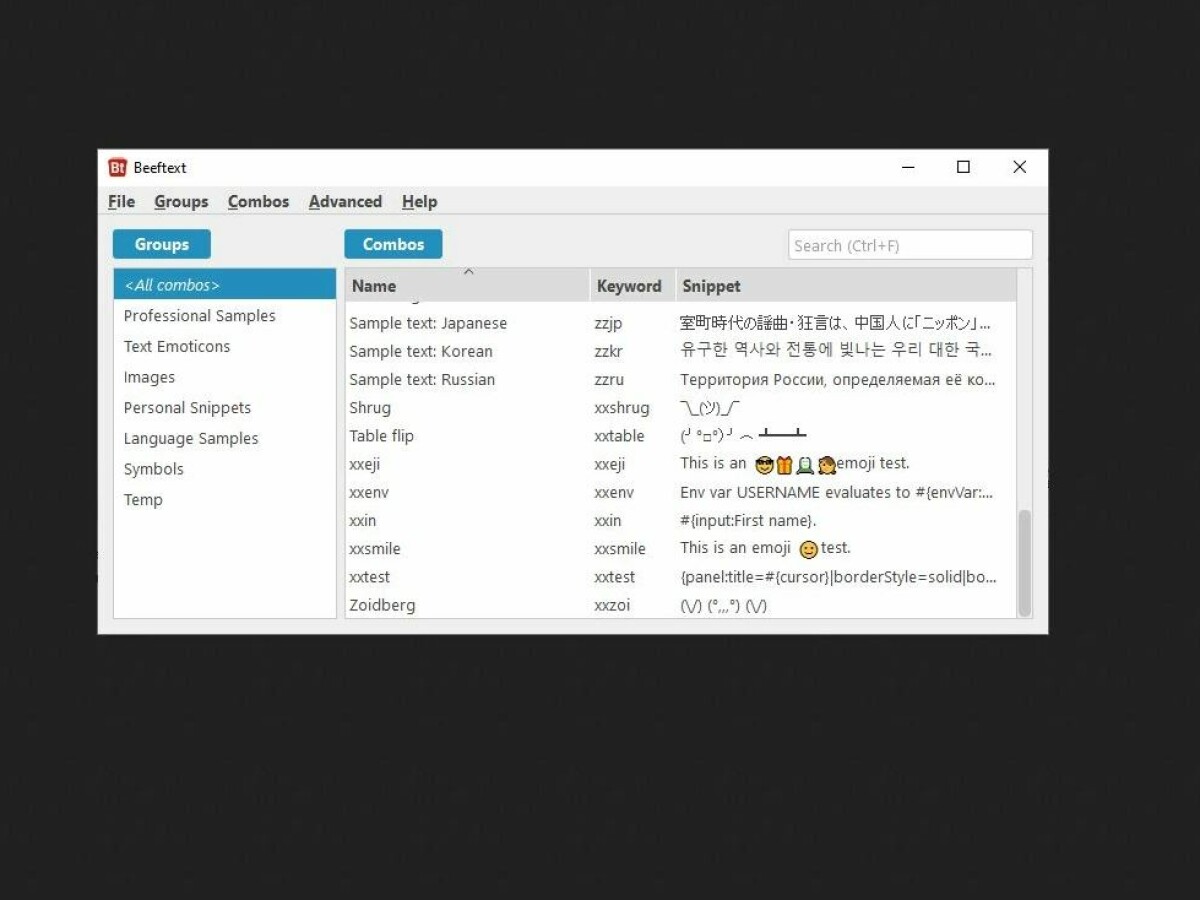Viewport: 1200px width, 900px height.
Task: Click the Beeftext icon in the title bar
Action: click(x=116, y=167)
